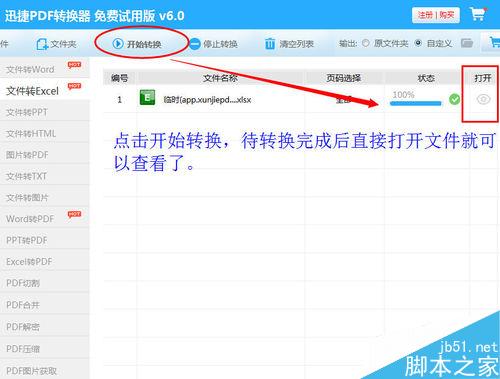Screen dimensions: 500x379
Task: Select PDF图片获取 option in sidebar
Action: coord(45,370)
